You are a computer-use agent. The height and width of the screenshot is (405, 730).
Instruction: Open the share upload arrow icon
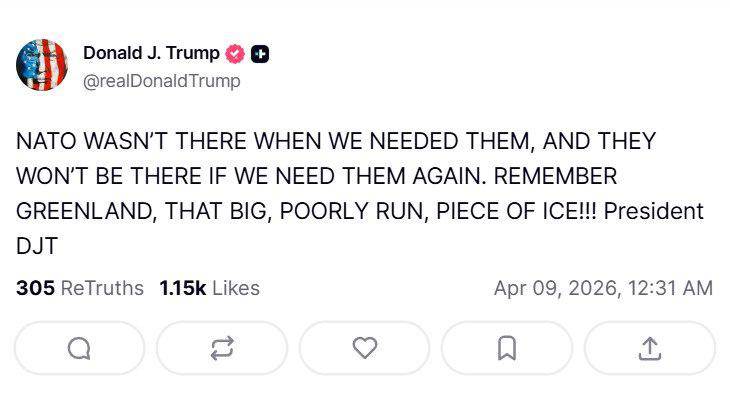coord(649,347)
